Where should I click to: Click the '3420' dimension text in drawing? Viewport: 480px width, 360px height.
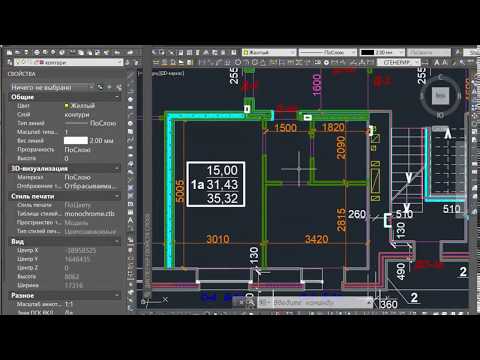click(x=316, y=239)
